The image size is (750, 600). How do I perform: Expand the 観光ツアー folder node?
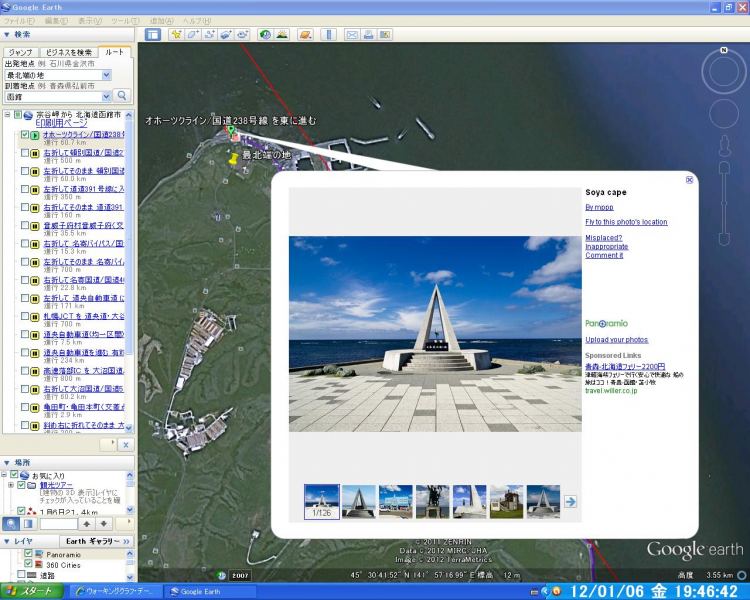(x=11, y=485)
